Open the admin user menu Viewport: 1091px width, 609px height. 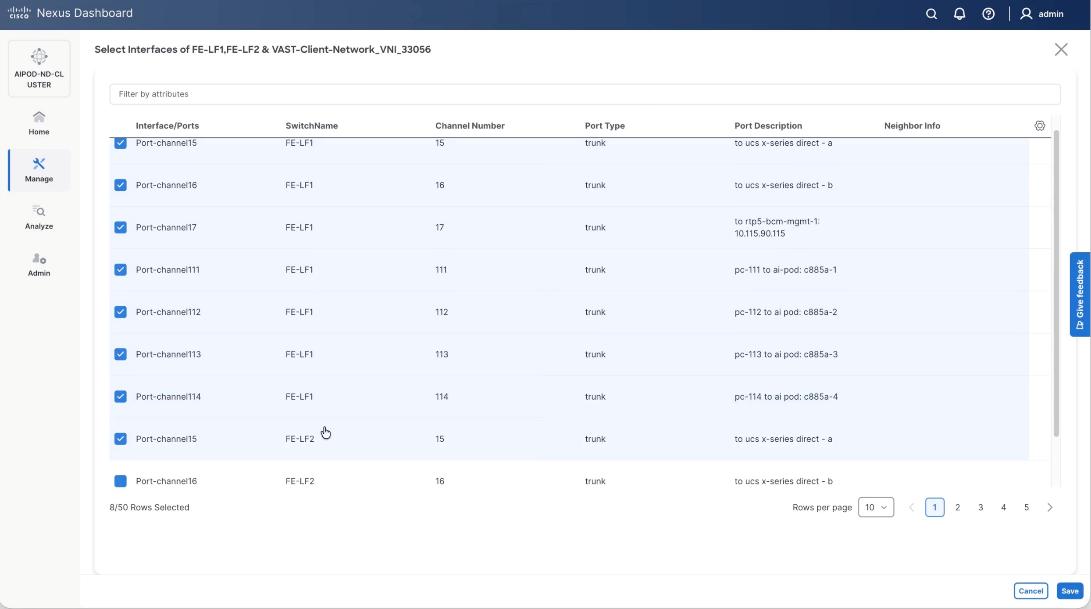click(1041, 14)
